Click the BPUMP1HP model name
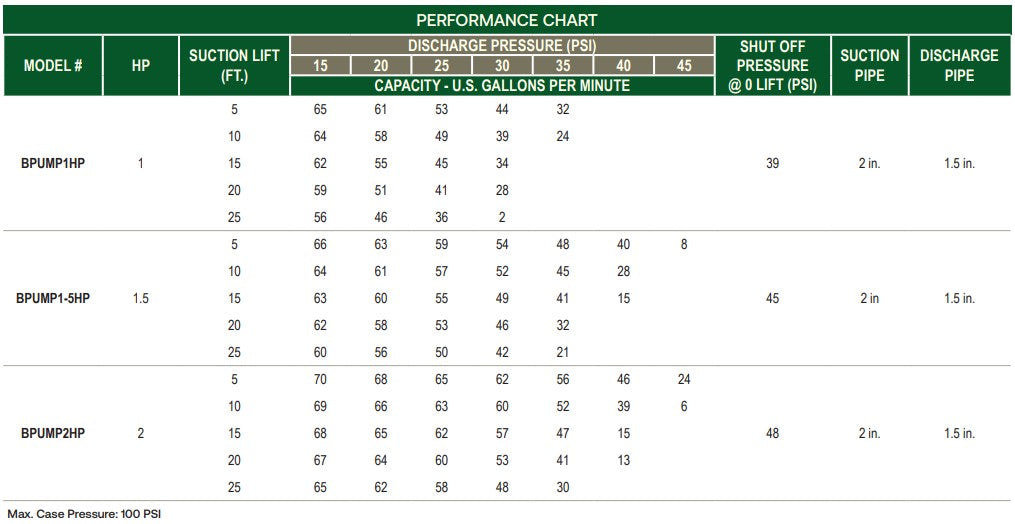 click(53, 163)
